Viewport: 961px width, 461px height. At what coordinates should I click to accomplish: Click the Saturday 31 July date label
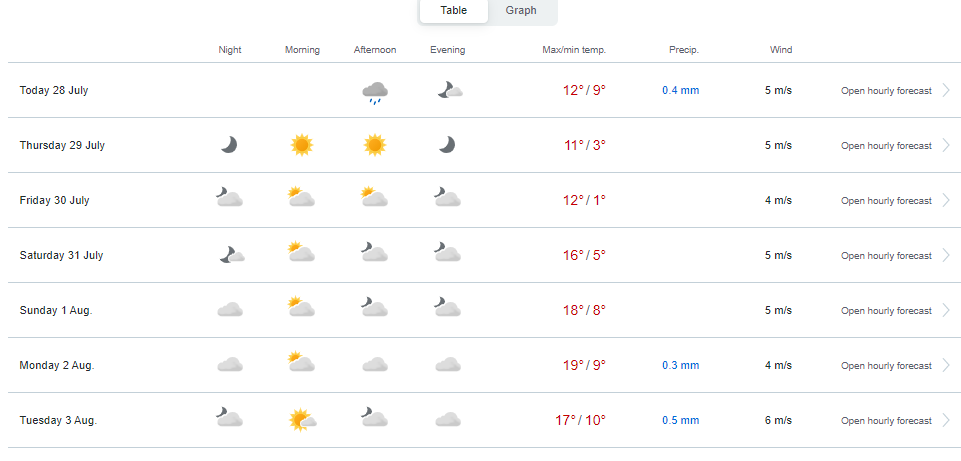[61, 255]
